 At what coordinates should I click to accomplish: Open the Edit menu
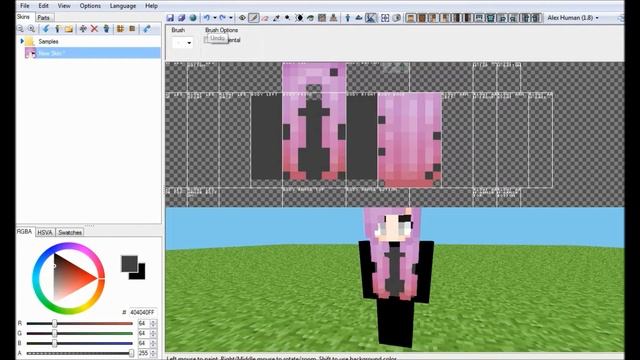44,6
